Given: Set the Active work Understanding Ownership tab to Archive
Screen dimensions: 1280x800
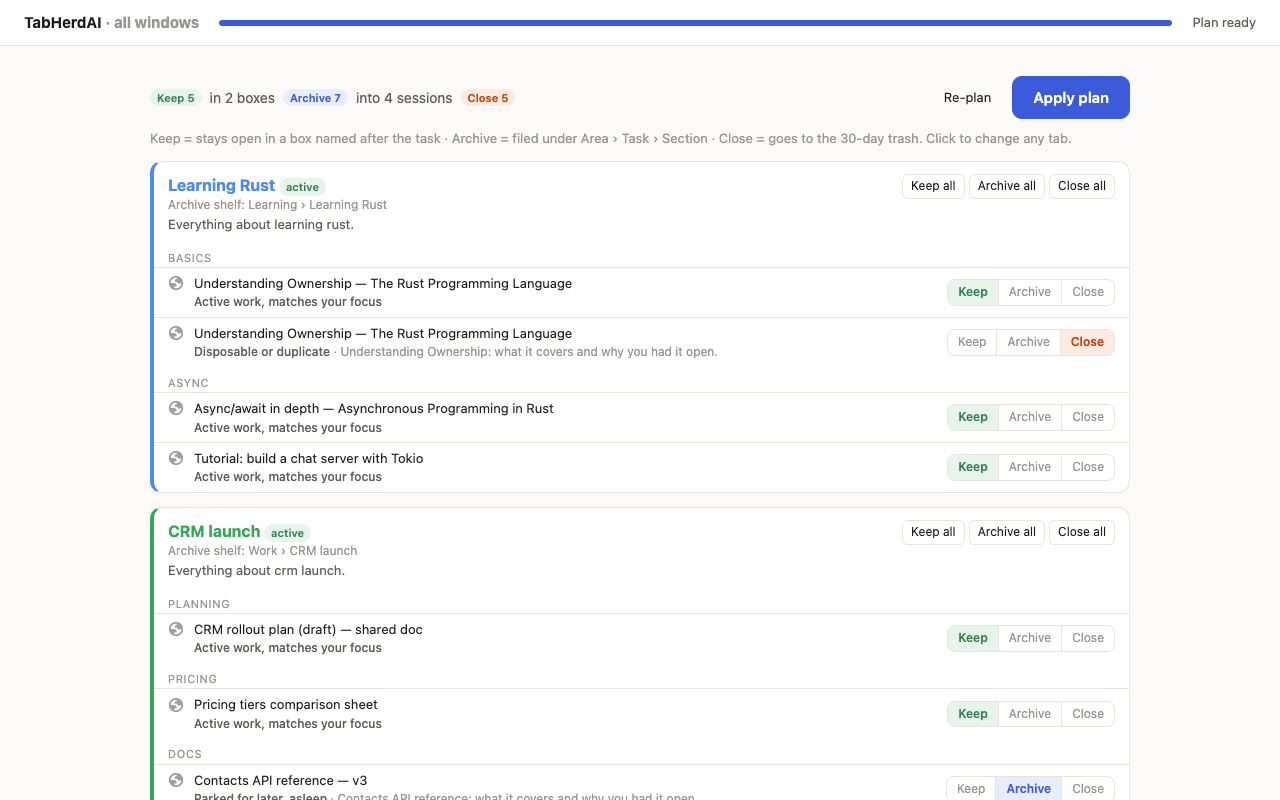Looking at the screenshot, I should point(1030,292).
